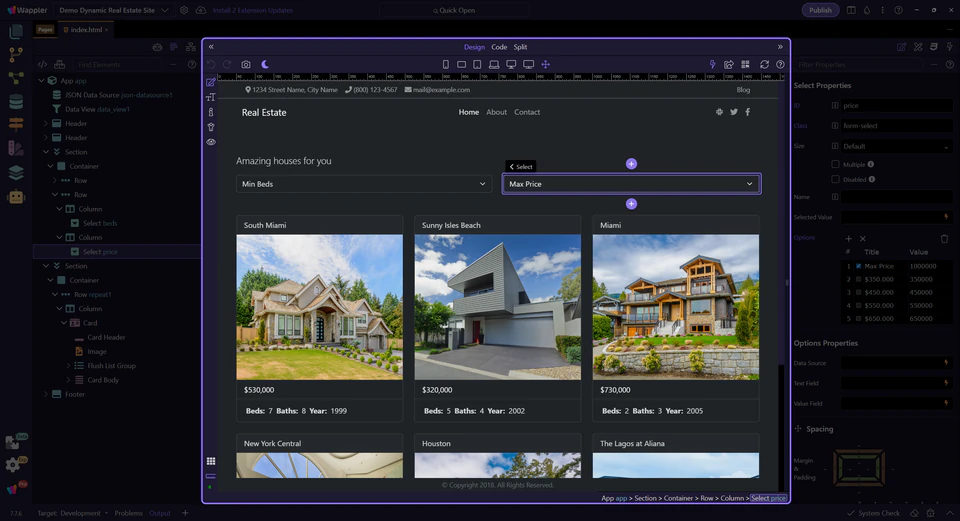
Task: Click the refresh icon in design toolbar
Action: (x=764, y=64)
